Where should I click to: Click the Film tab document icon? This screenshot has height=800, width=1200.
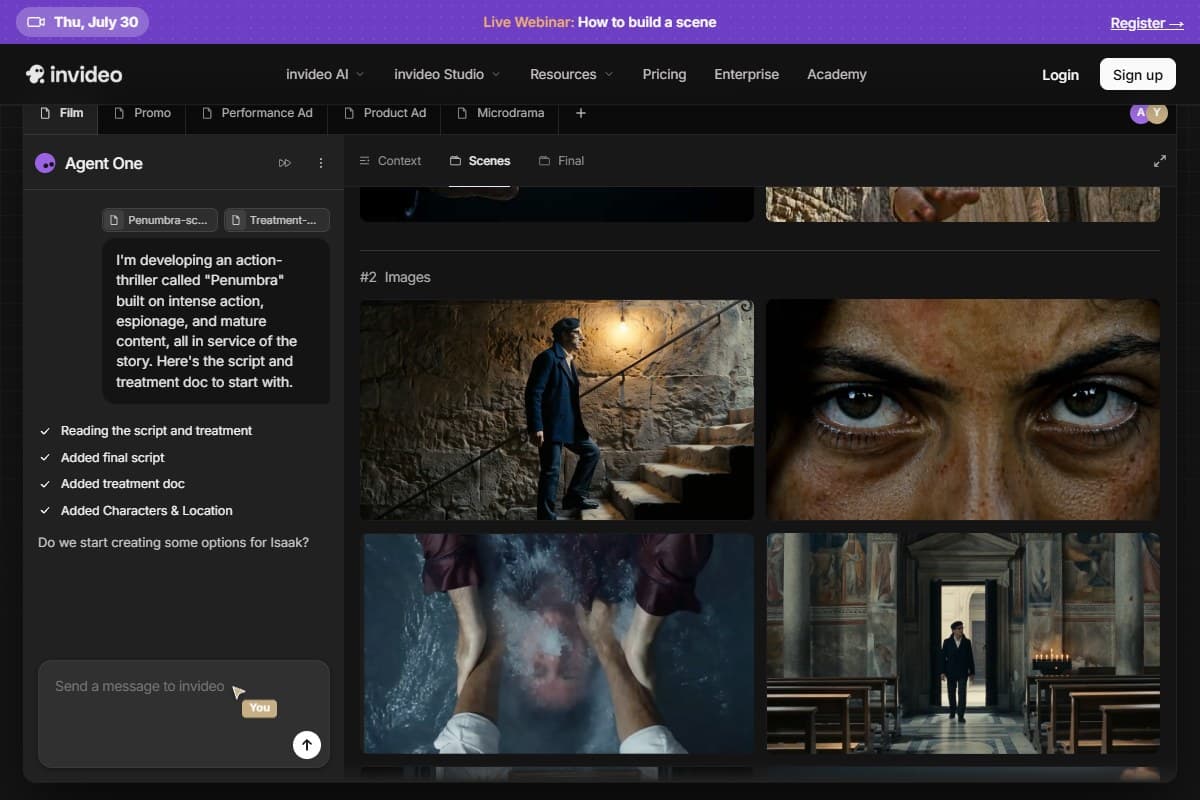point(45,113)
